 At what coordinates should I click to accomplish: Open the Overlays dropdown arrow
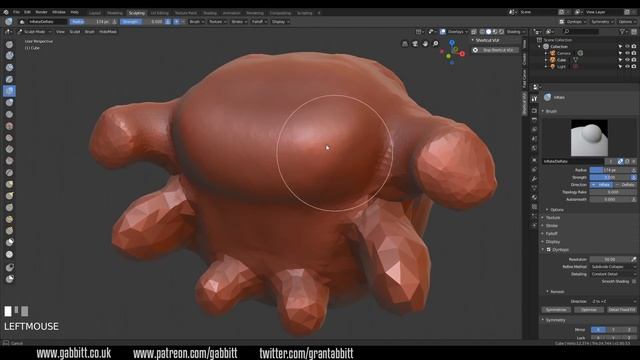(x=467, y=32)
